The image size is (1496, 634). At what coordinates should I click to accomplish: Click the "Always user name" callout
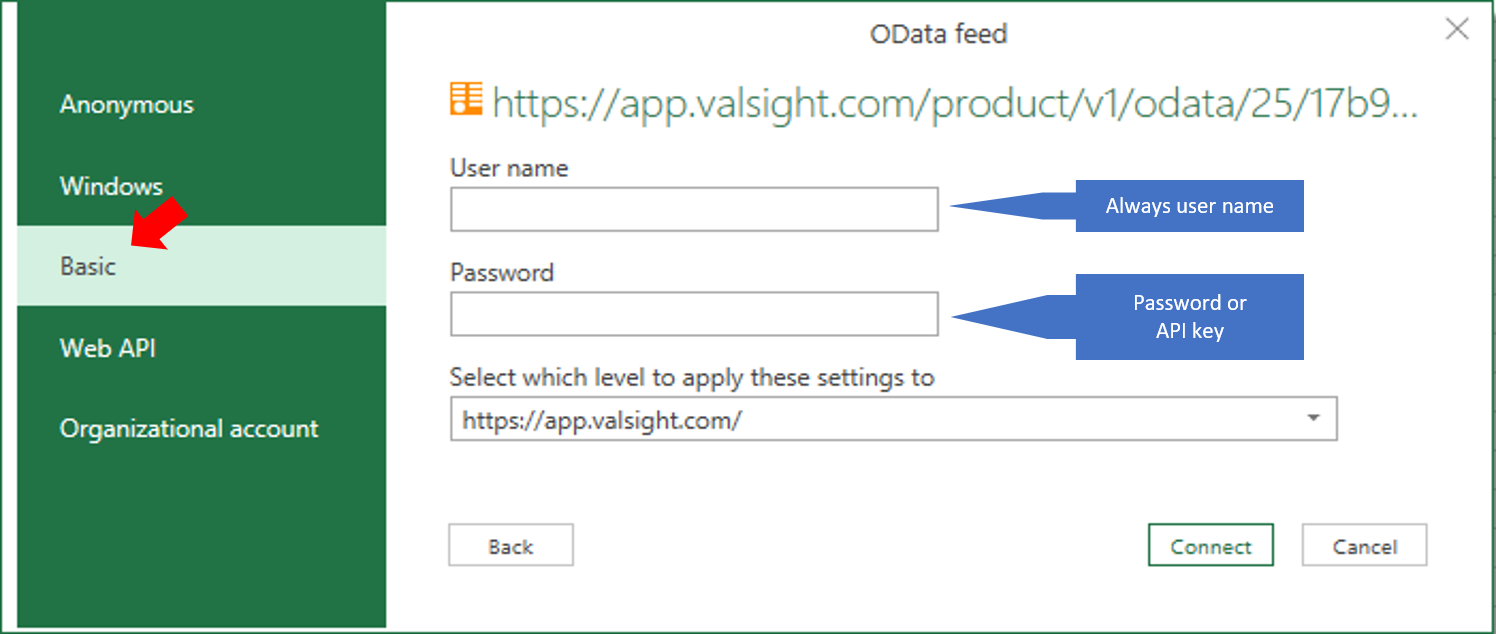point(1189,206)
